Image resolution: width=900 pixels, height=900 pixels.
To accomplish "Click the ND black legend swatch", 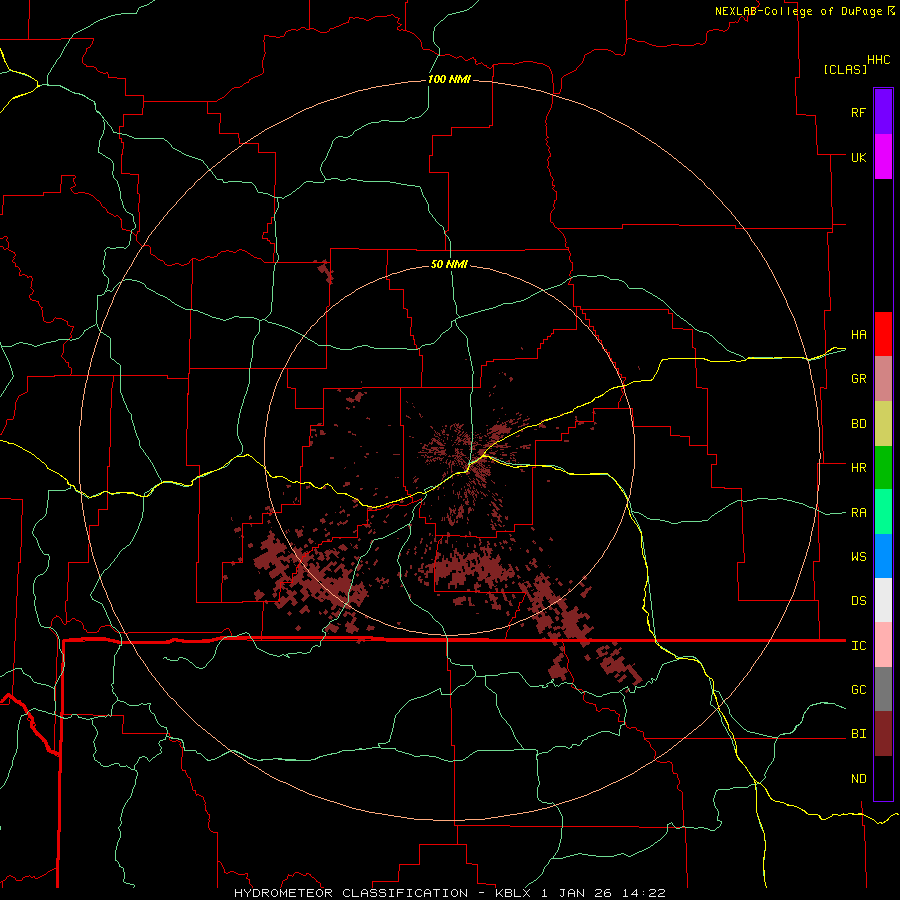I will click(883, 778).
